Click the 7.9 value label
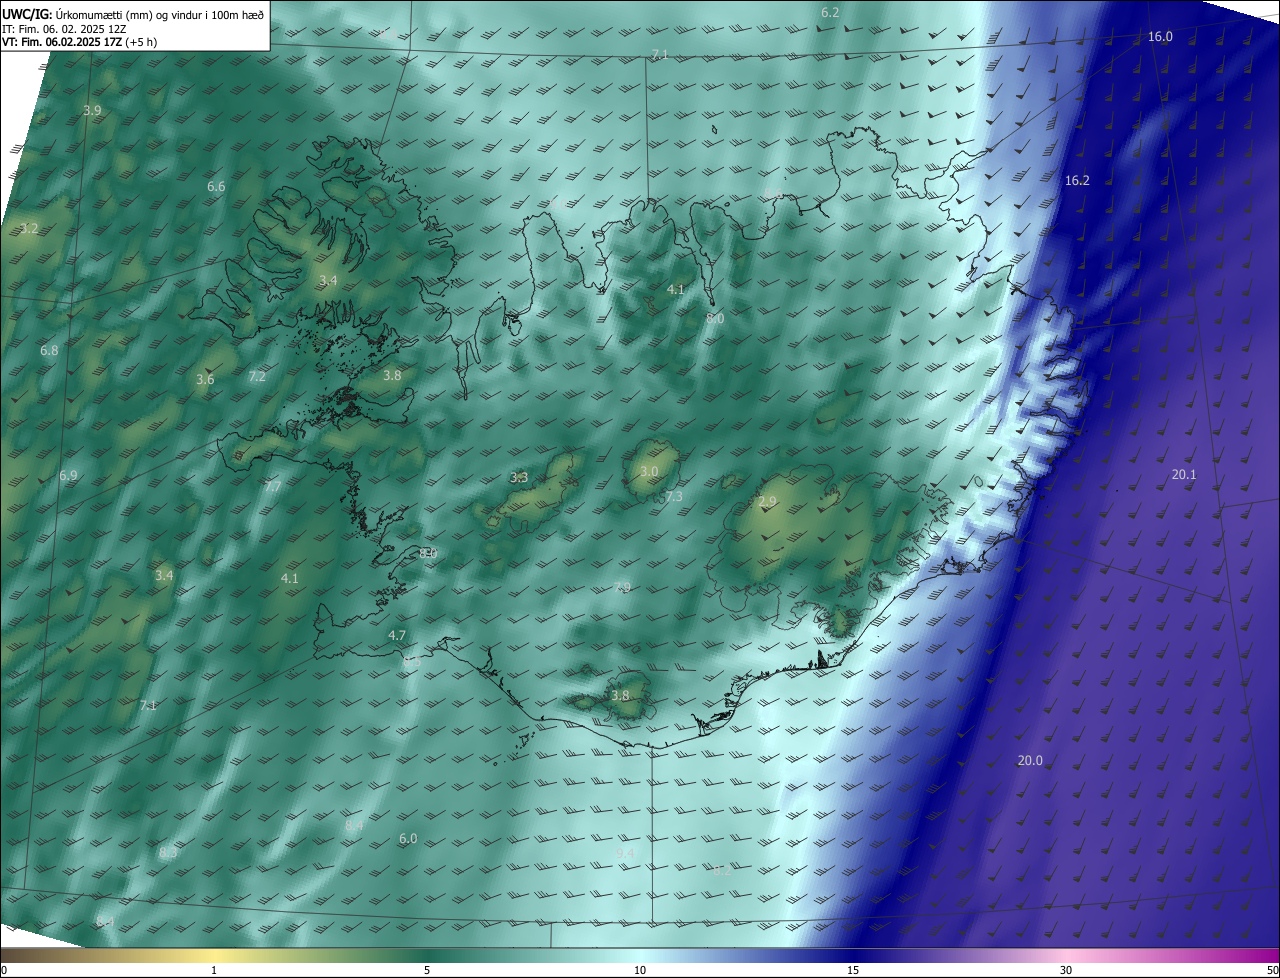This screenshot has width=1280, height=978. [622, 588]
